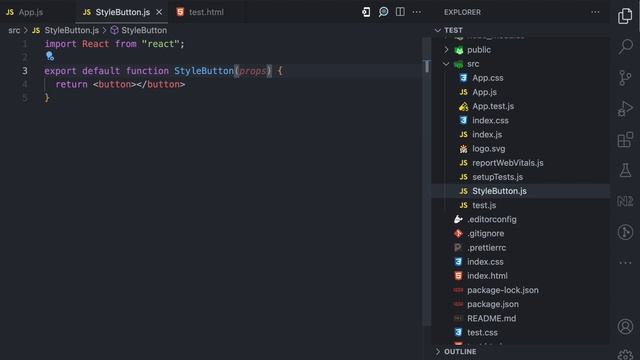Click the editor vertical scrollbar
640x360 pixels.
[x=427, y=182]
